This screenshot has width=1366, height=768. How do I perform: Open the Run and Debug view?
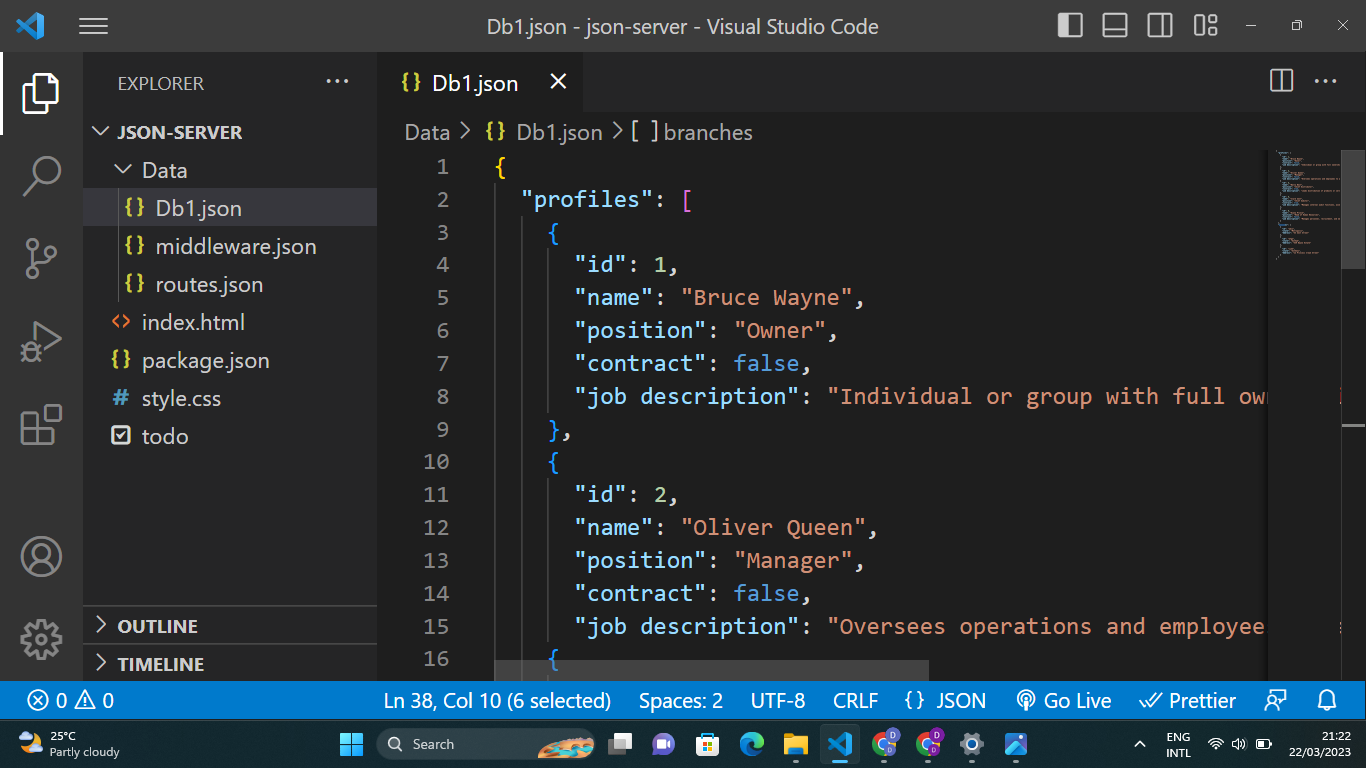tap(41, 341)
